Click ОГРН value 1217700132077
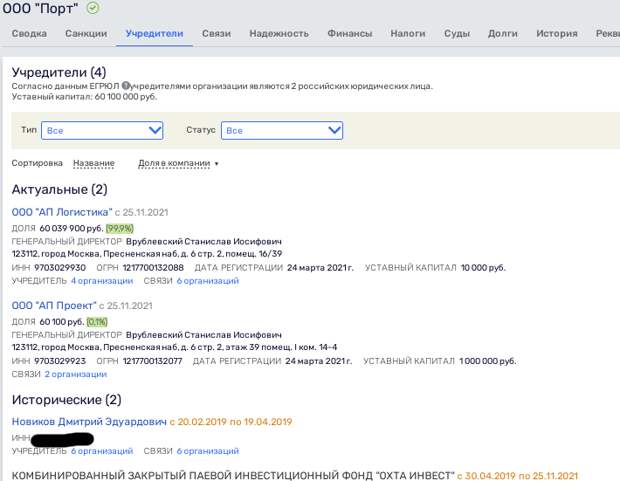Viewport: 620px width, 481px height. click(x=153, y=361)
